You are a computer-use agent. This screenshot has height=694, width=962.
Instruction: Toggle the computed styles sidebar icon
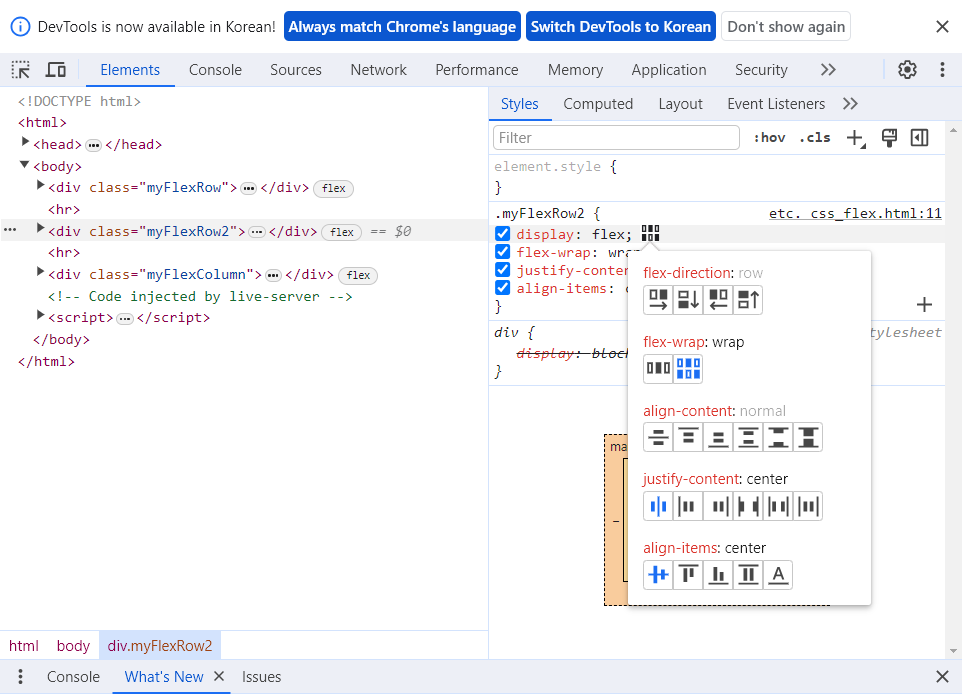click(x=920, y=138)
